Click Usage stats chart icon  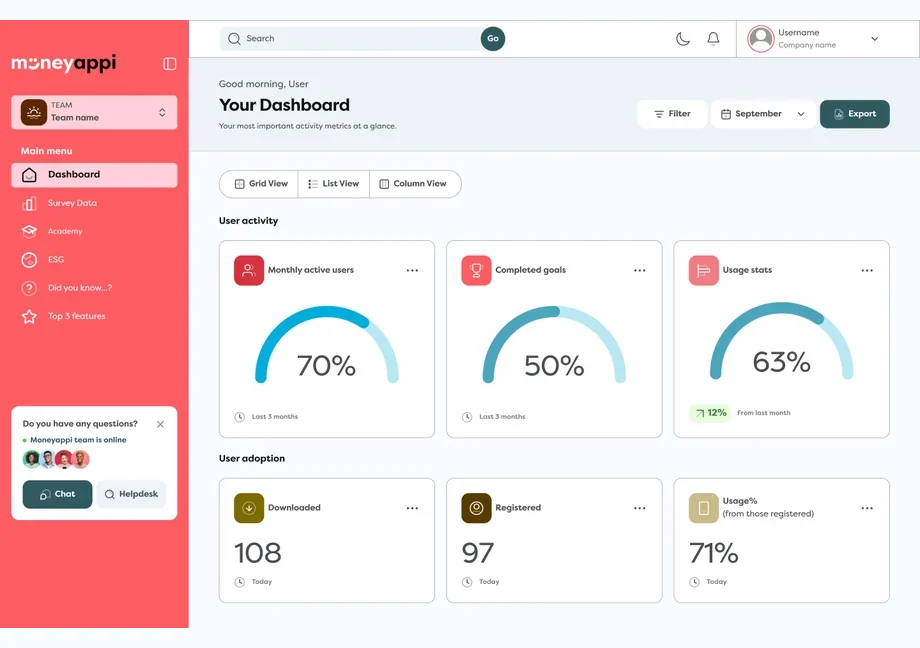tap(703, 271)
